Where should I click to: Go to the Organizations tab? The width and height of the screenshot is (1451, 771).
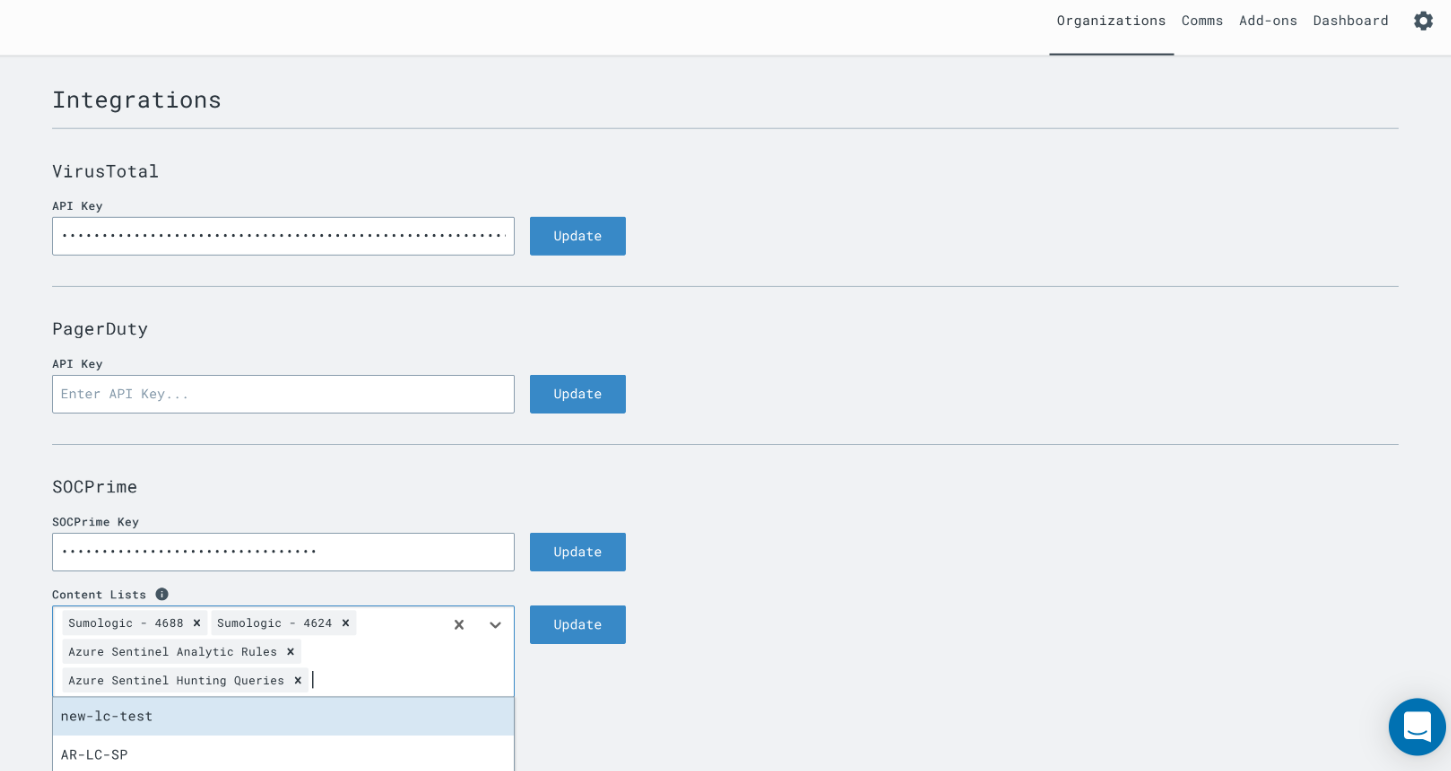(1111, 21)
